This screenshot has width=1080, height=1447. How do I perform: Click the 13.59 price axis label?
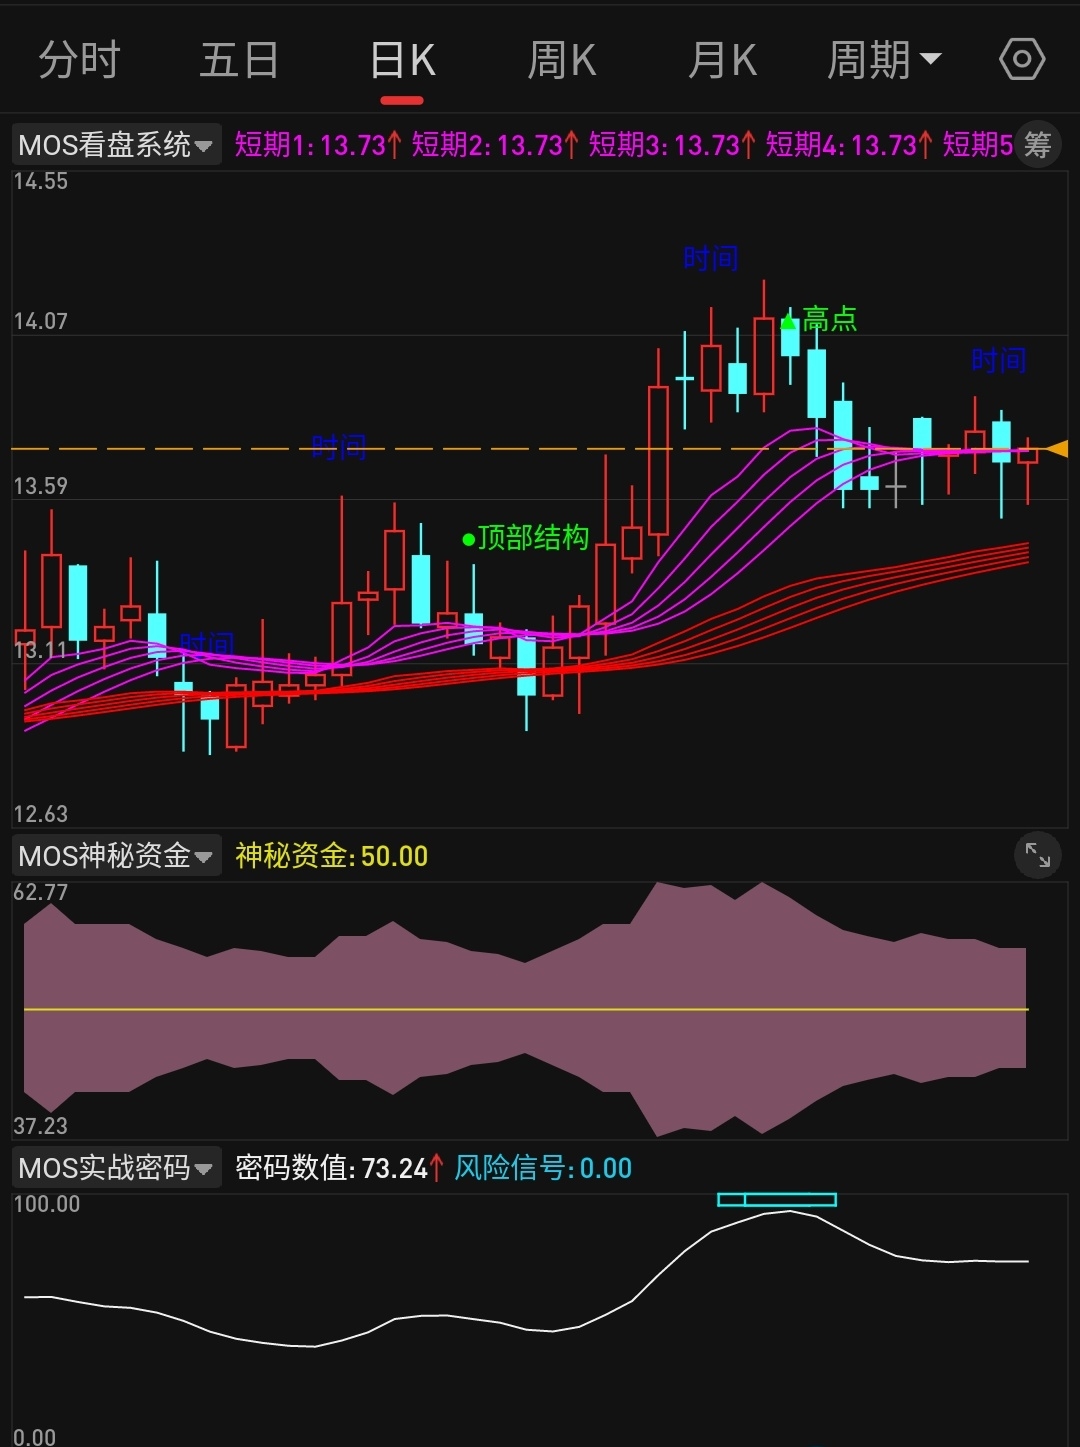coord(41,486)
